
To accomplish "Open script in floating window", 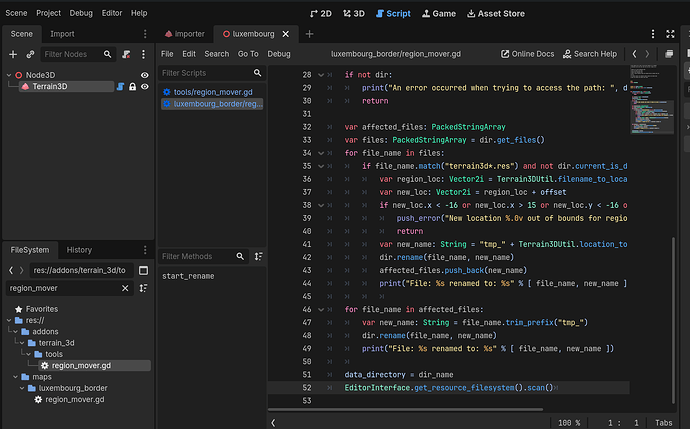I will click(669, 54).
